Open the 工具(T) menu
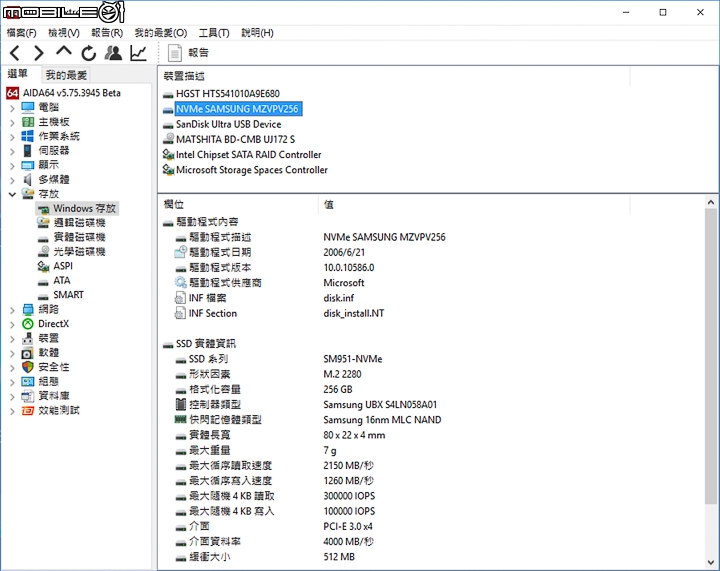Image resolution: width=720 pixels, height=571 pixels. point(214,33)
